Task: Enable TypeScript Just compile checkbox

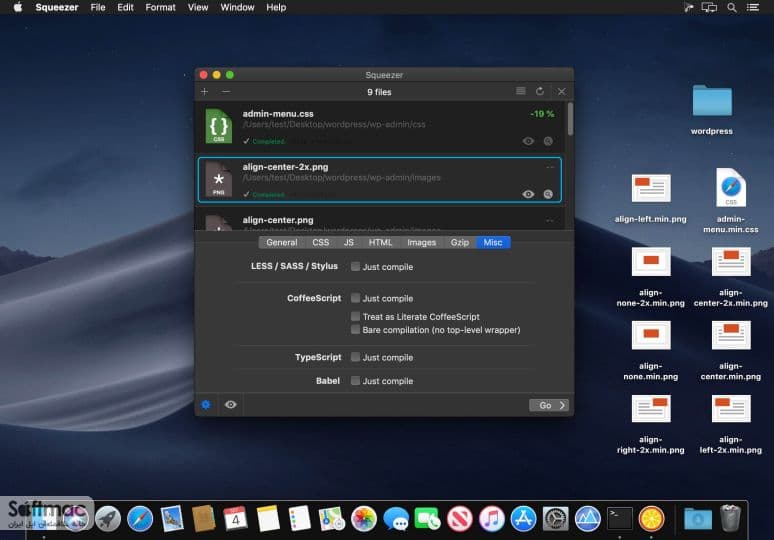Action: 355,357
